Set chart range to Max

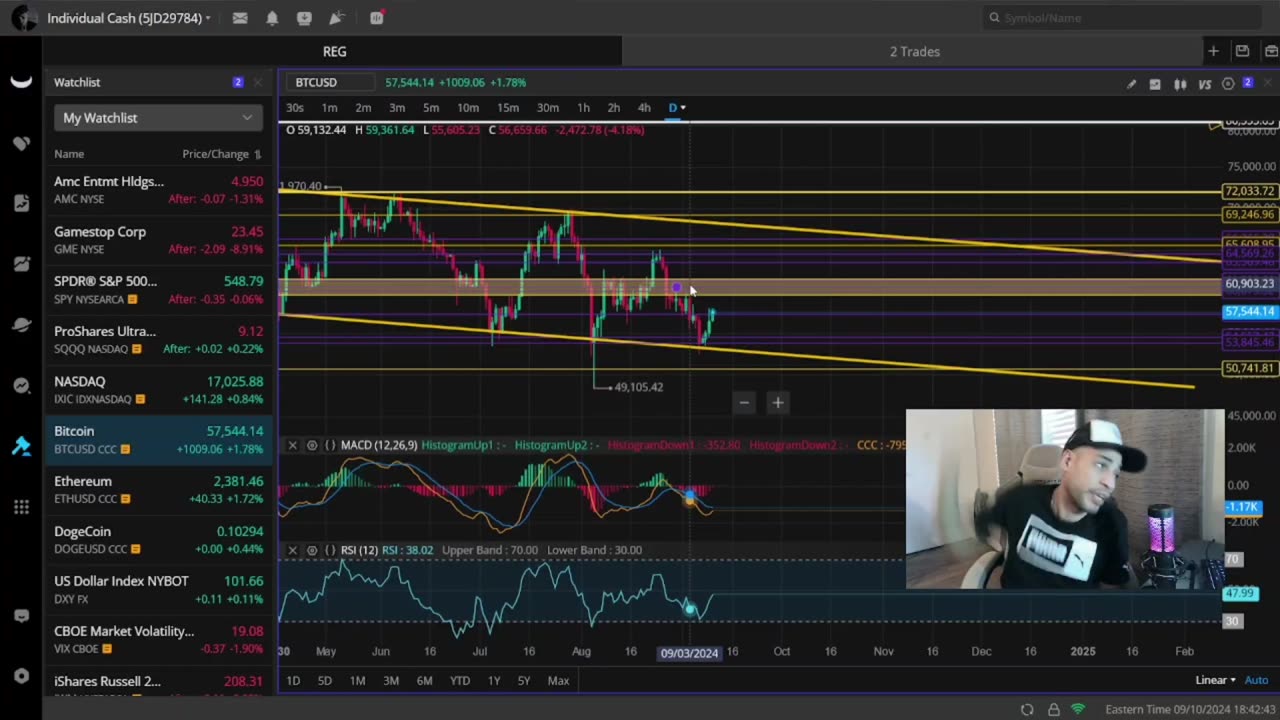point(558,681)
